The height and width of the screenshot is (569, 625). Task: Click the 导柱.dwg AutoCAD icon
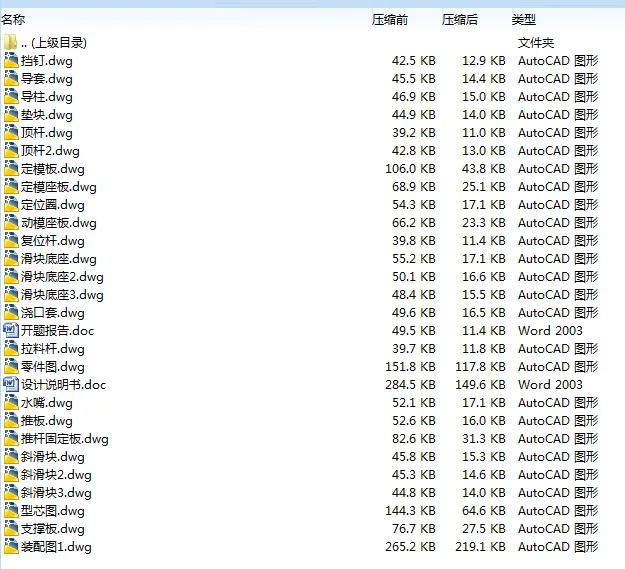tap(11, 96)
